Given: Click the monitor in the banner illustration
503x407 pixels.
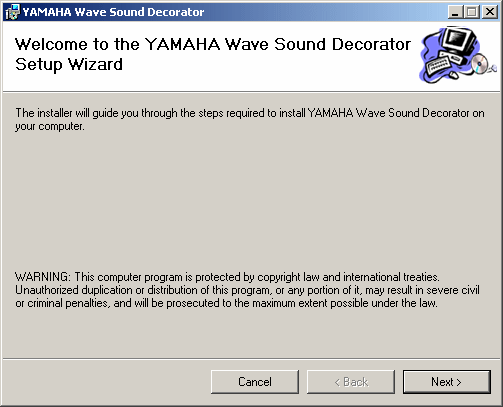Looking at the screenshot, I should 459,40.
